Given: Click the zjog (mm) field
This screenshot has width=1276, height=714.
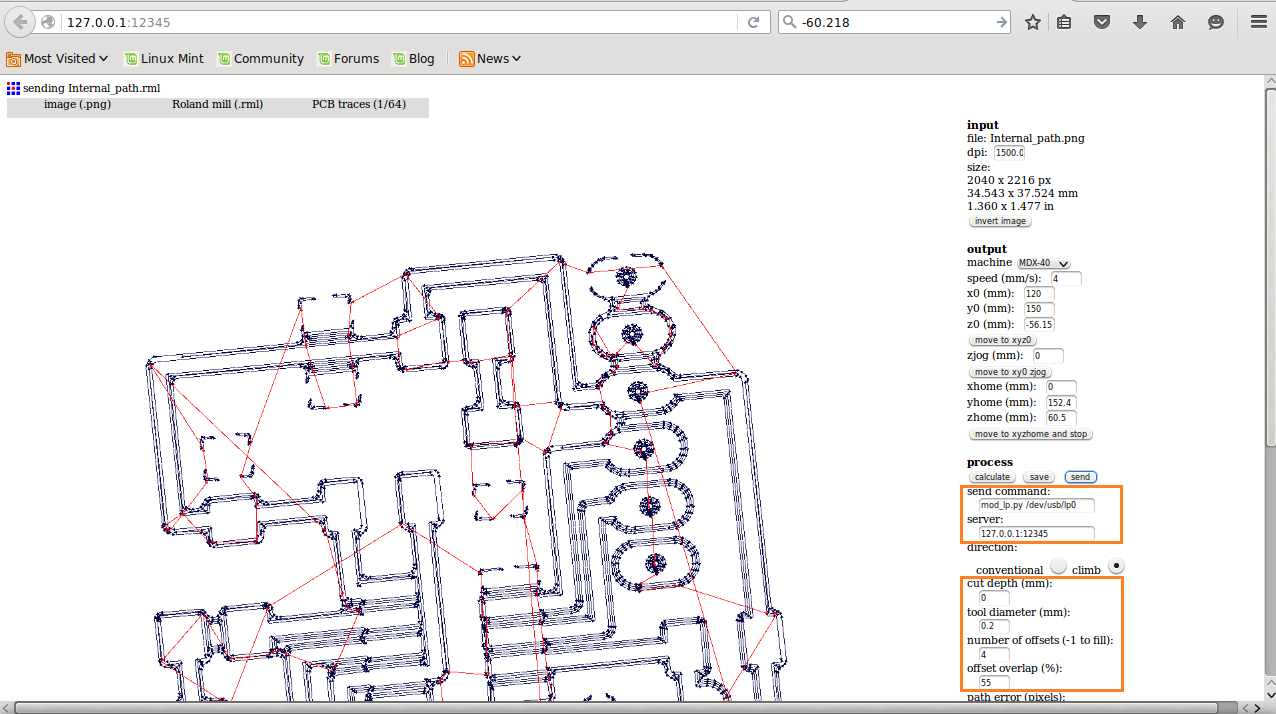Looking at the screenshot, I should click(x=1048, y=356).
